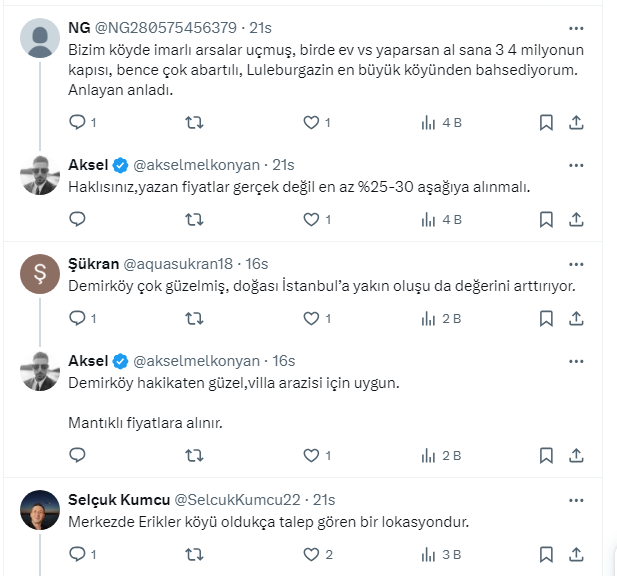
Task: Click NG's default avatar
Action: click(40, 38)
